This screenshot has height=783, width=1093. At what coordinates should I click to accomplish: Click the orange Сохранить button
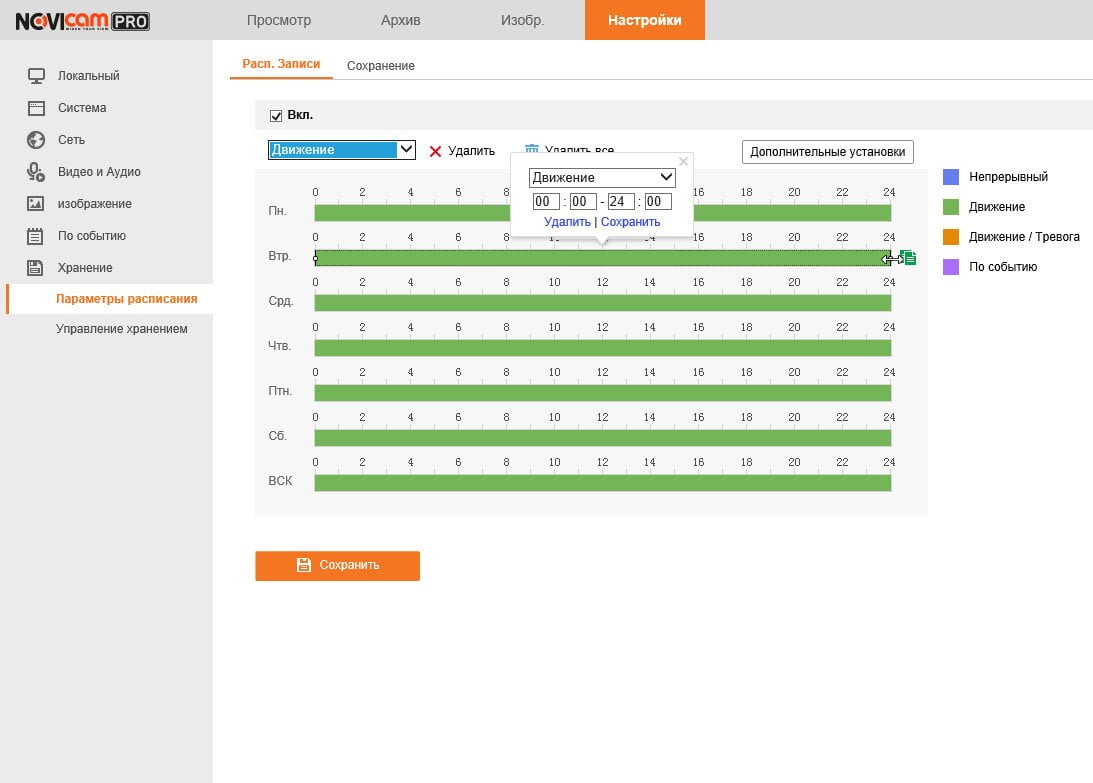pyautogui.click(x=337, y=565)
